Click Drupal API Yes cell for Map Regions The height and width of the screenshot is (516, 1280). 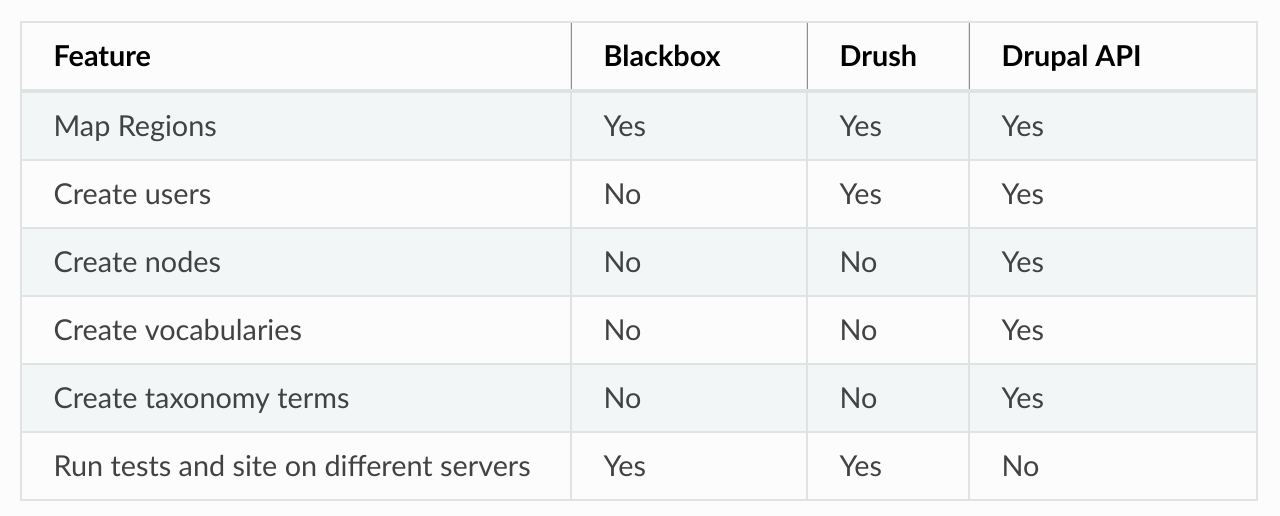click(1023, 127)
